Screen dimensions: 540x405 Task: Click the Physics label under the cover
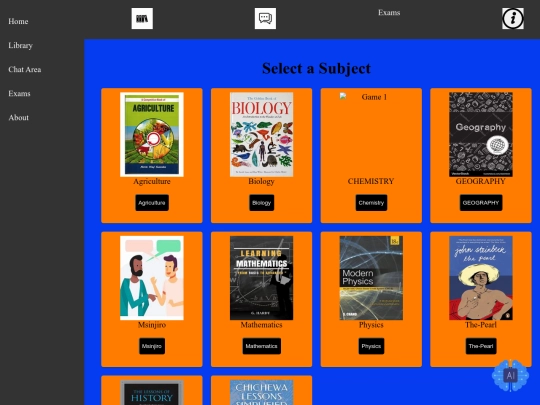click(371, 325)
